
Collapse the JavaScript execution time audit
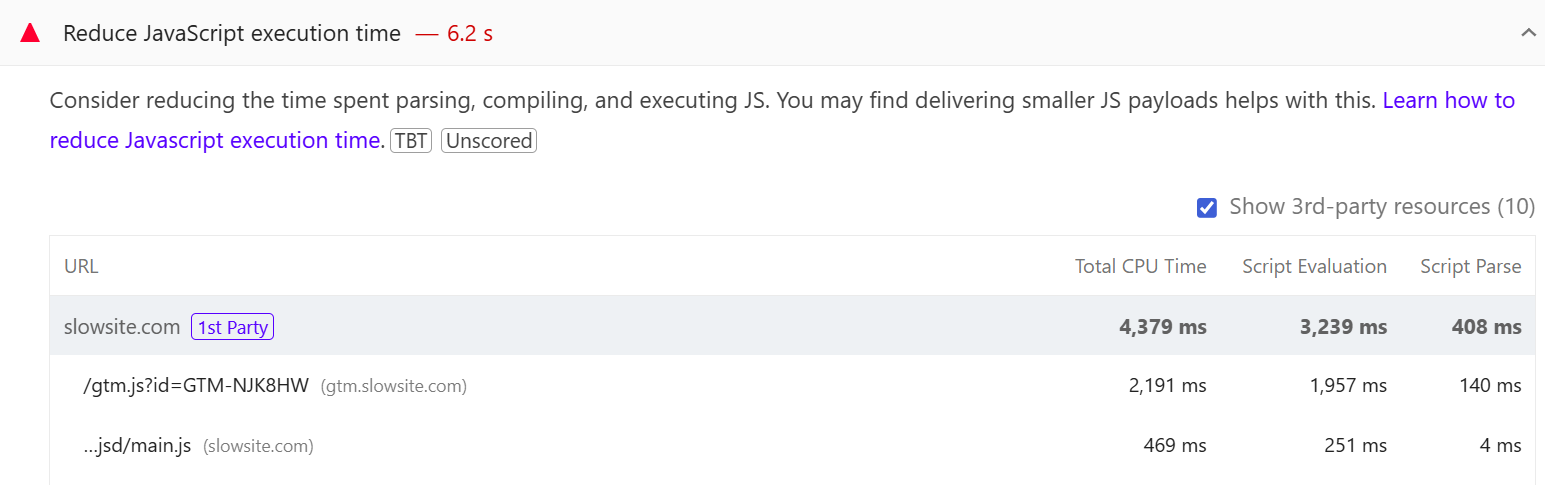click(x=1527, y=33)
